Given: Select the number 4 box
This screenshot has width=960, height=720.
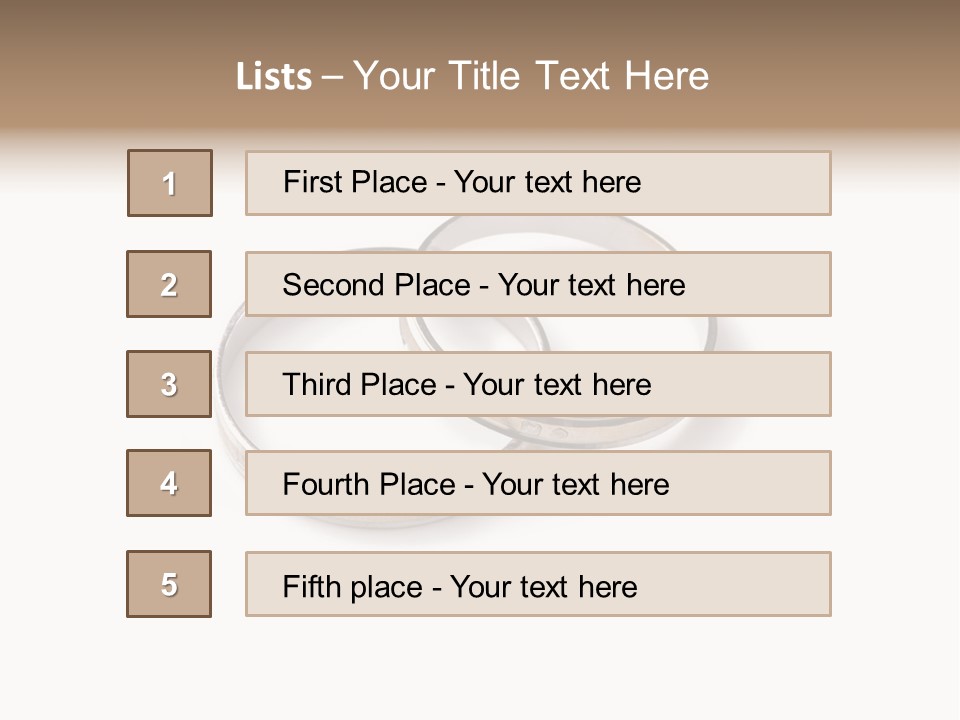Looking at the screenshot, I should pyautogui.click(x=169, y=483).
